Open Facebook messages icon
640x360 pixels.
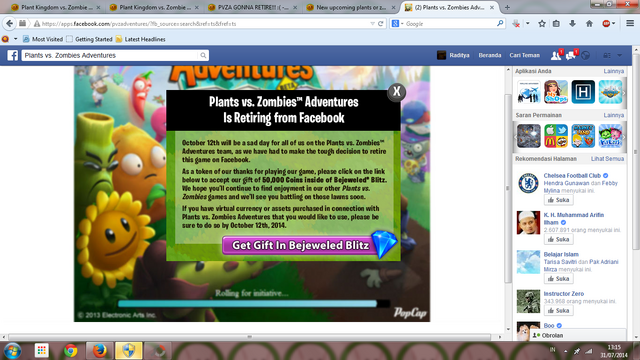(x=571, y=55)
